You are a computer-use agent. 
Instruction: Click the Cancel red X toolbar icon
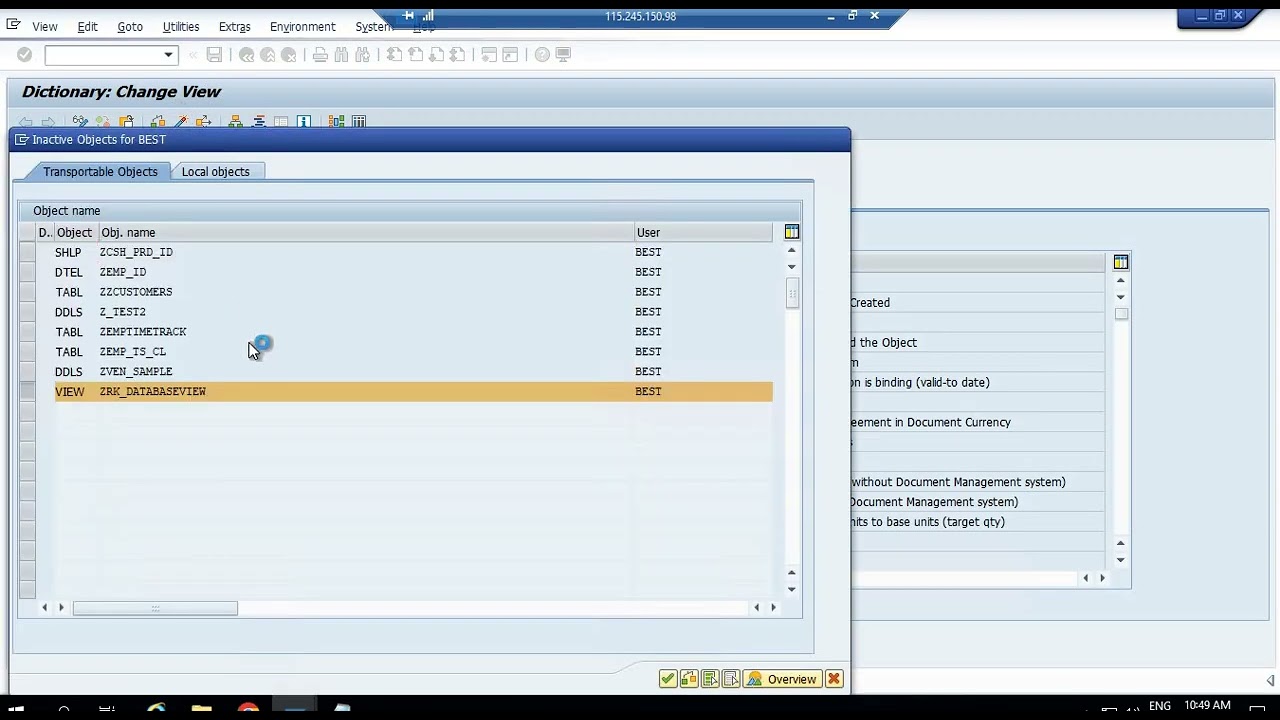click(288, 55)
